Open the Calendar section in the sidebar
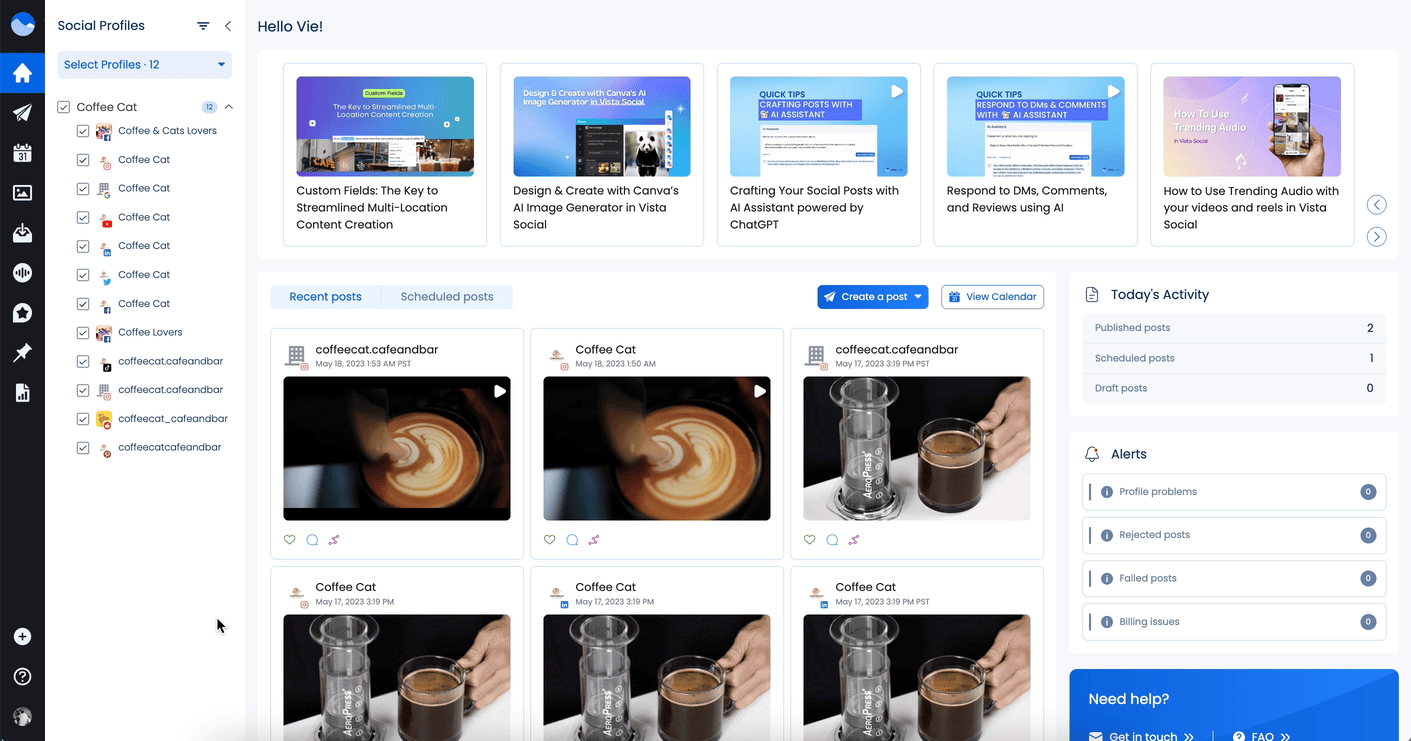This screenshot has width=1411, height=741. (22, 152)
